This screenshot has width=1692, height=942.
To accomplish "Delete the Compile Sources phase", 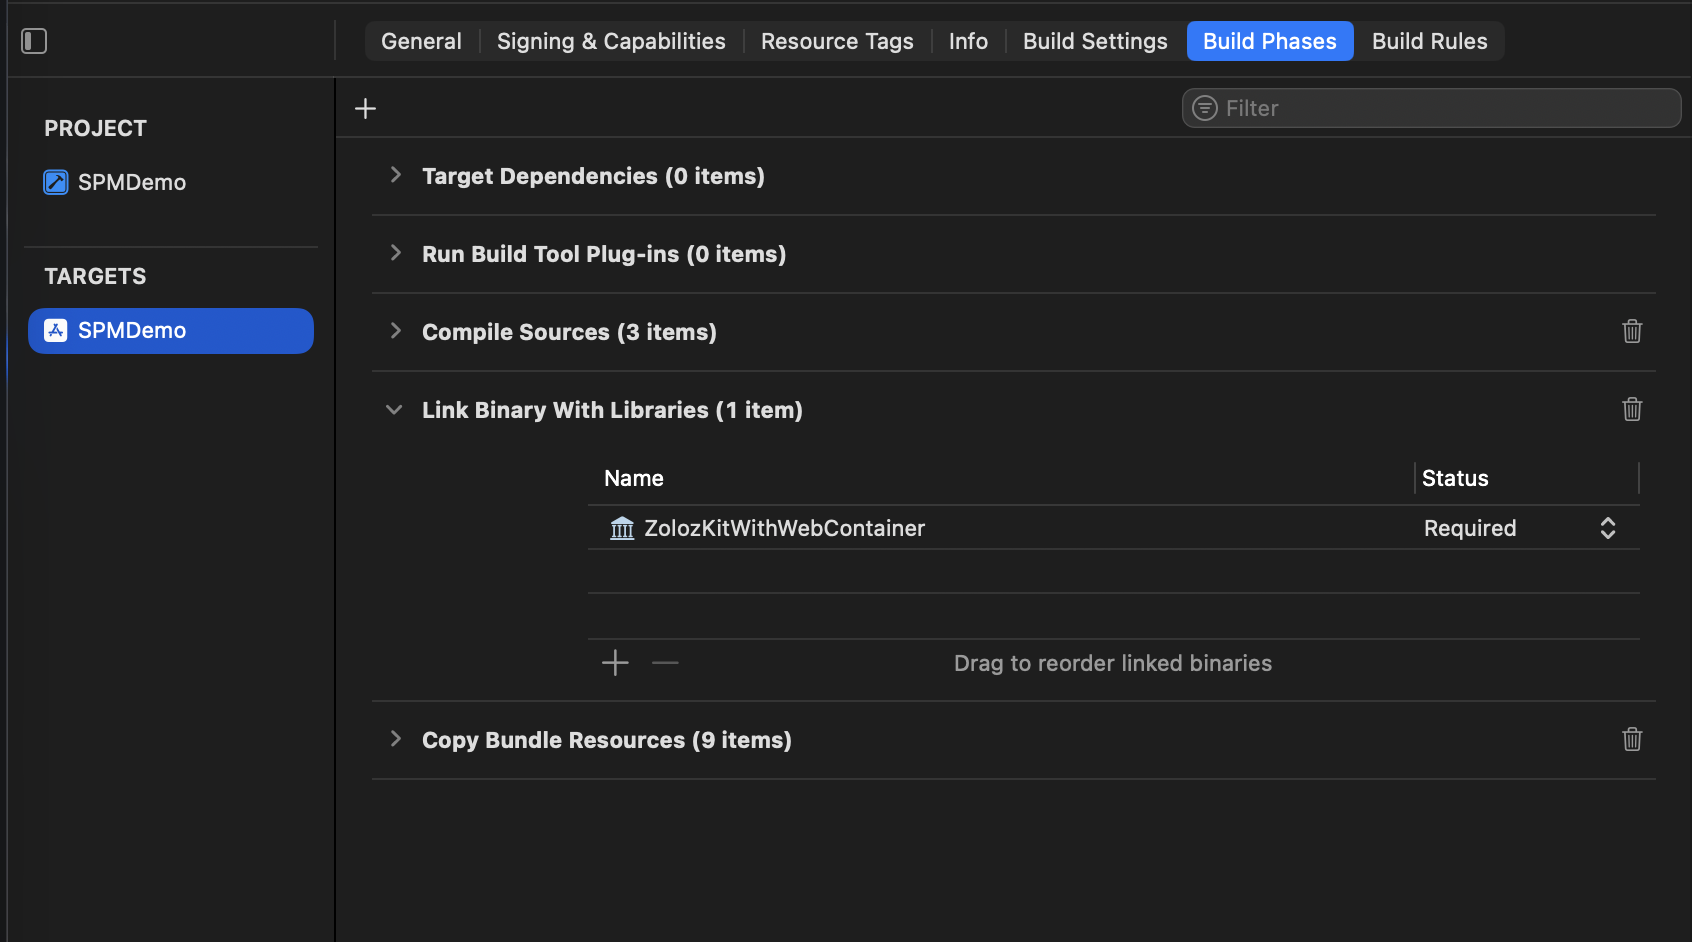I will (x=1632, y=331).
